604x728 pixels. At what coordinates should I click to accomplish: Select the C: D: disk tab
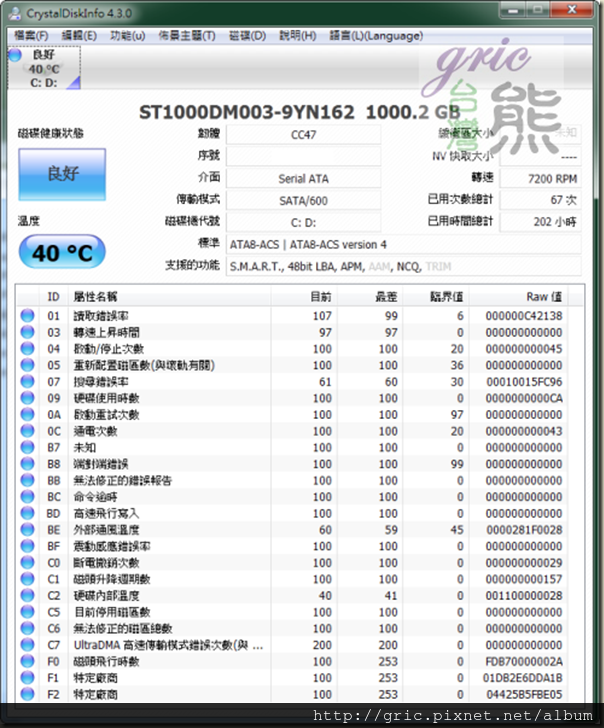tap(44, 68)
